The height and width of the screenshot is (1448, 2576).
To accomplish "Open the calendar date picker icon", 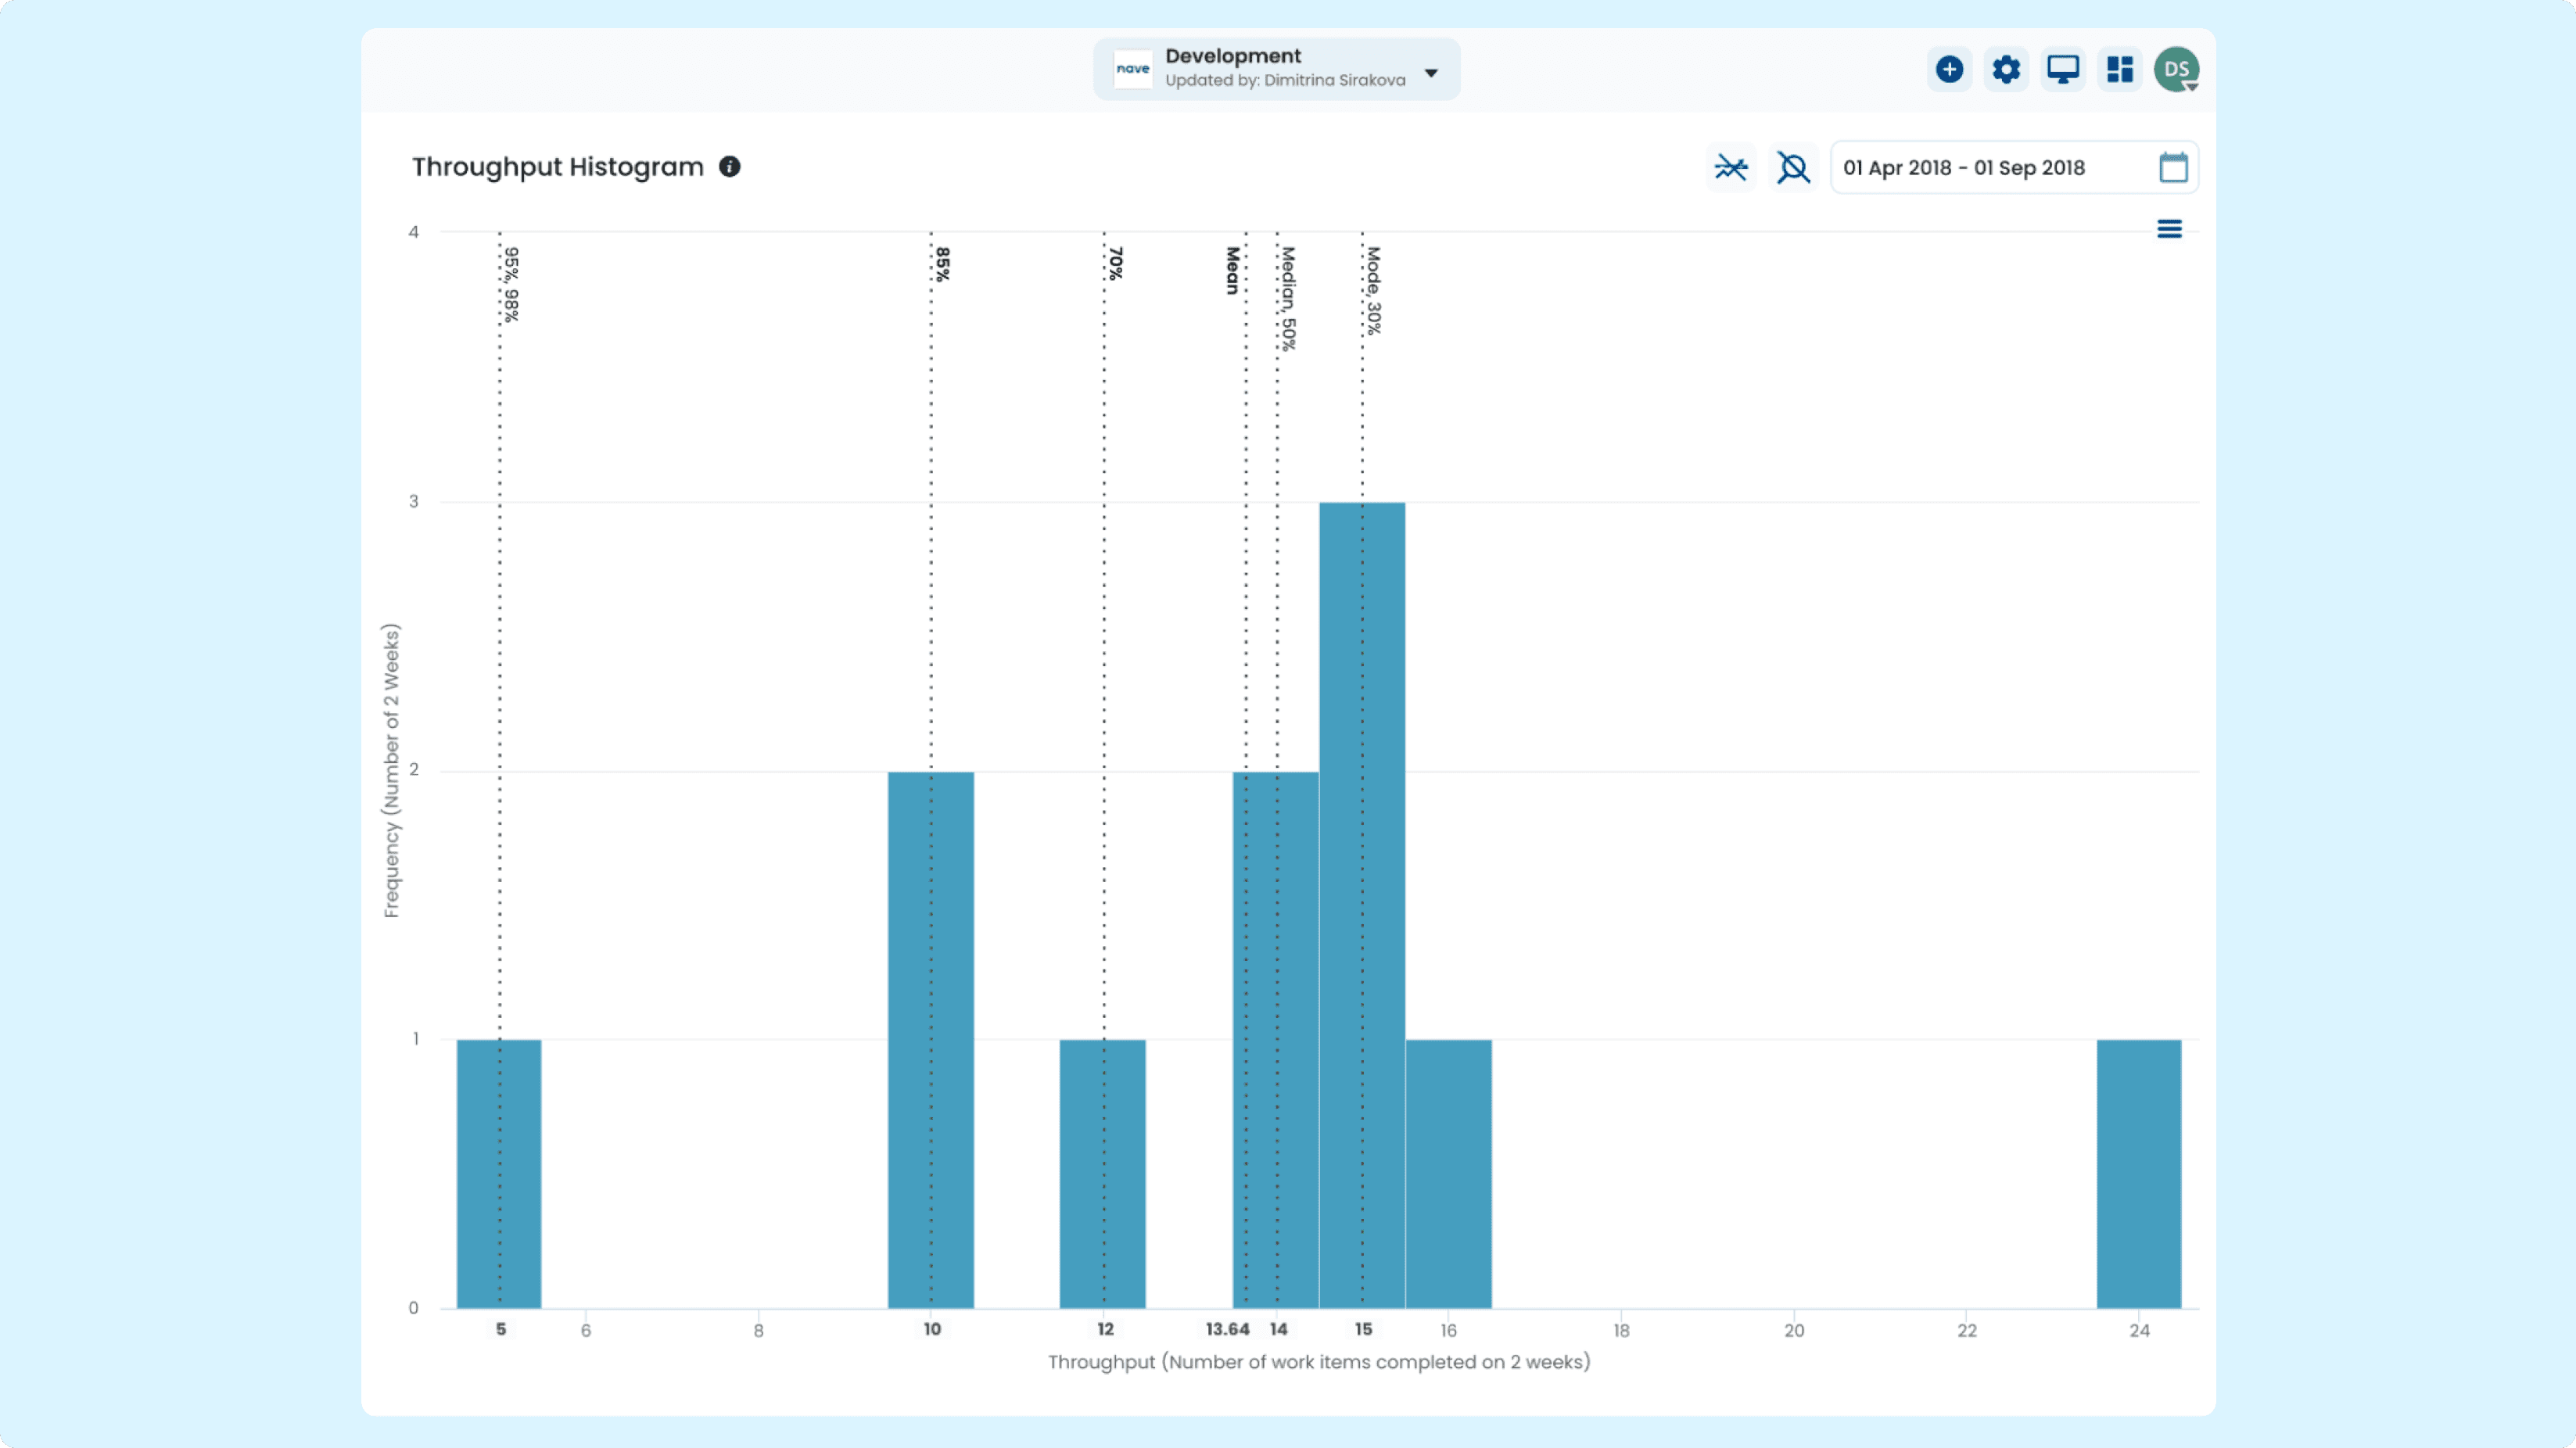I will click(2173, 167).
